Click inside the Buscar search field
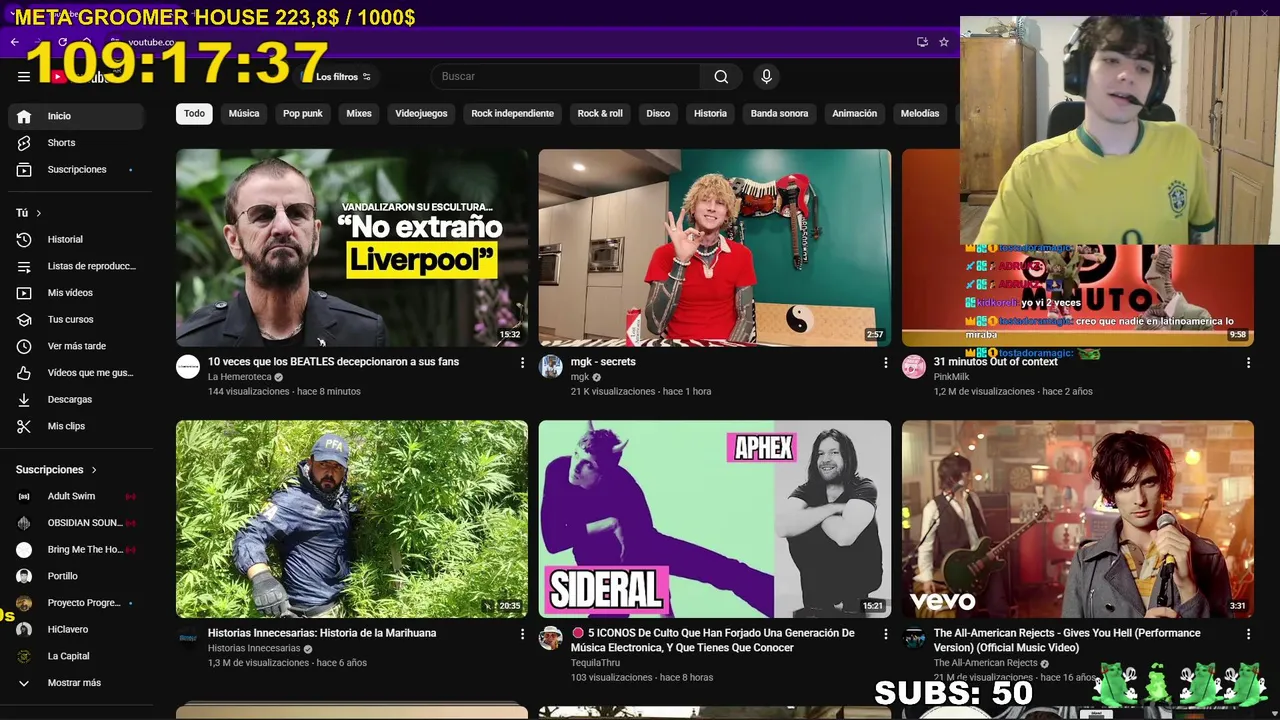Viewport: 1280px width, 720px height. (565, 76)
